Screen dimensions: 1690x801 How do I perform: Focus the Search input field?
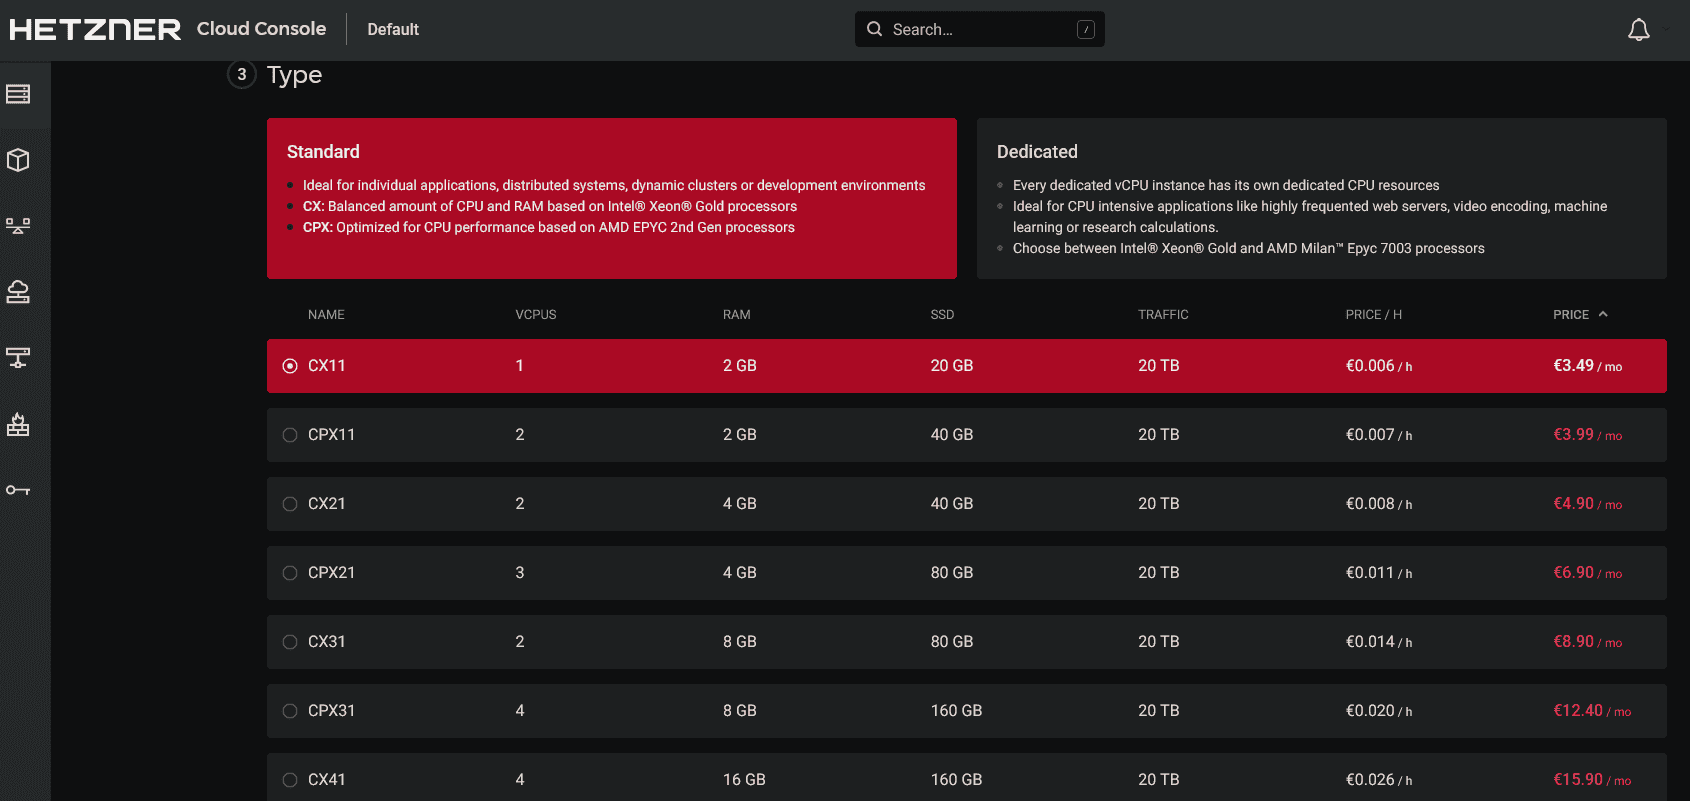tap(980, 29)
